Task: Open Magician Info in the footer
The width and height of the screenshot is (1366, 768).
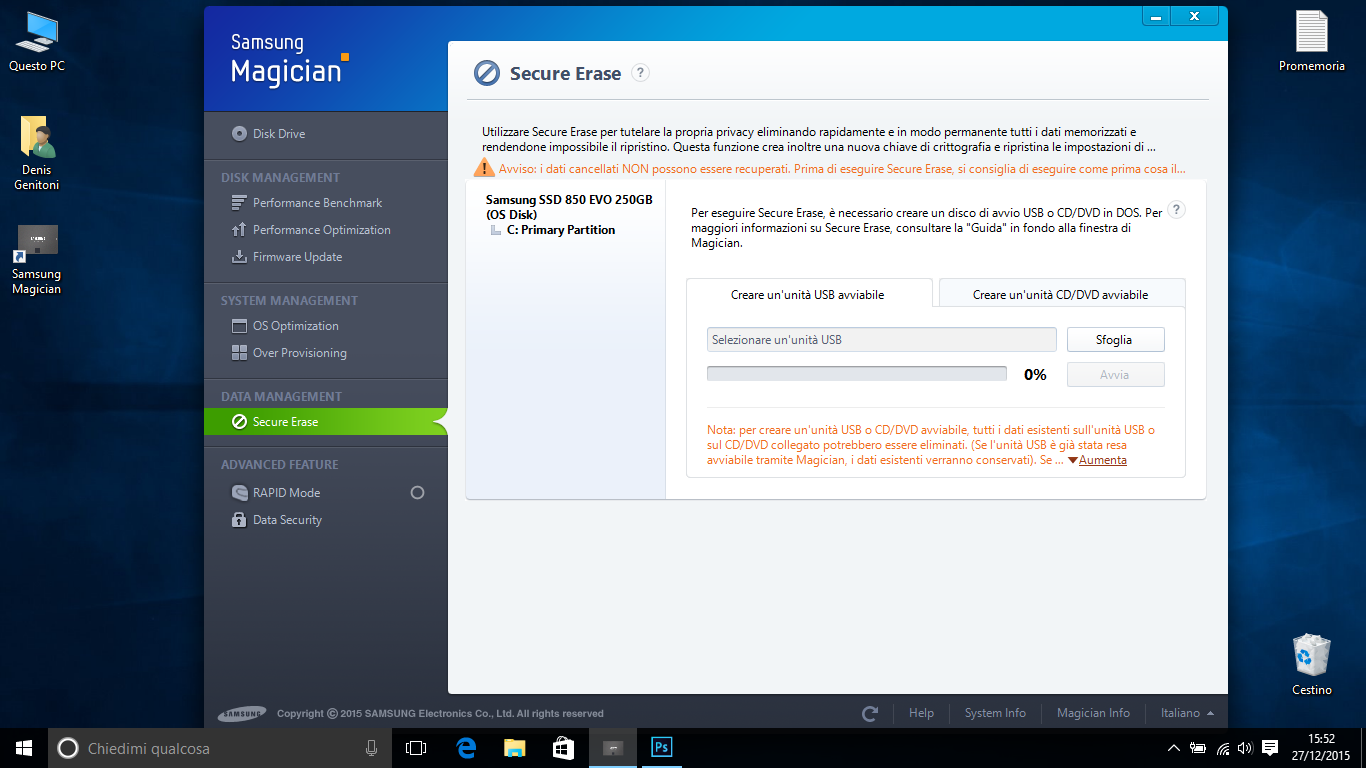Action: pos(1093,713)
